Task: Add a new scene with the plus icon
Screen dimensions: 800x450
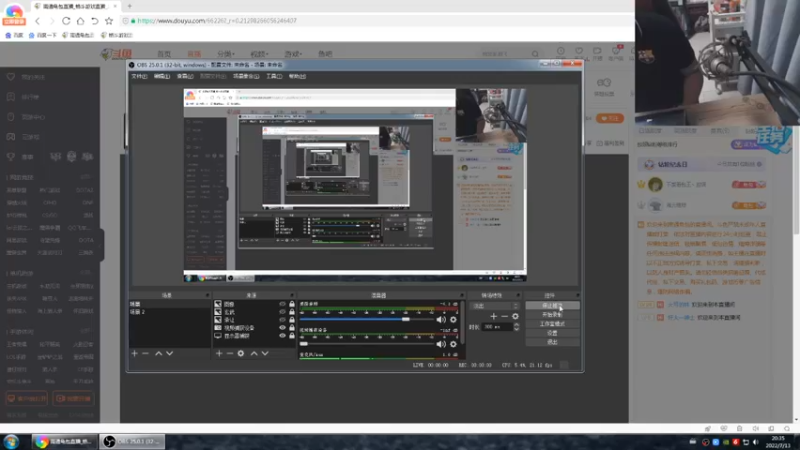Action: pyautogui.click(x=135, y=353)
